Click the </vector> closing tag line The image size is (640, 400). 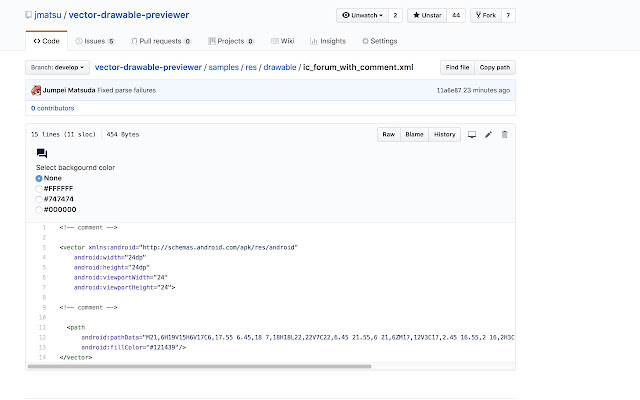tap(76, 358)
